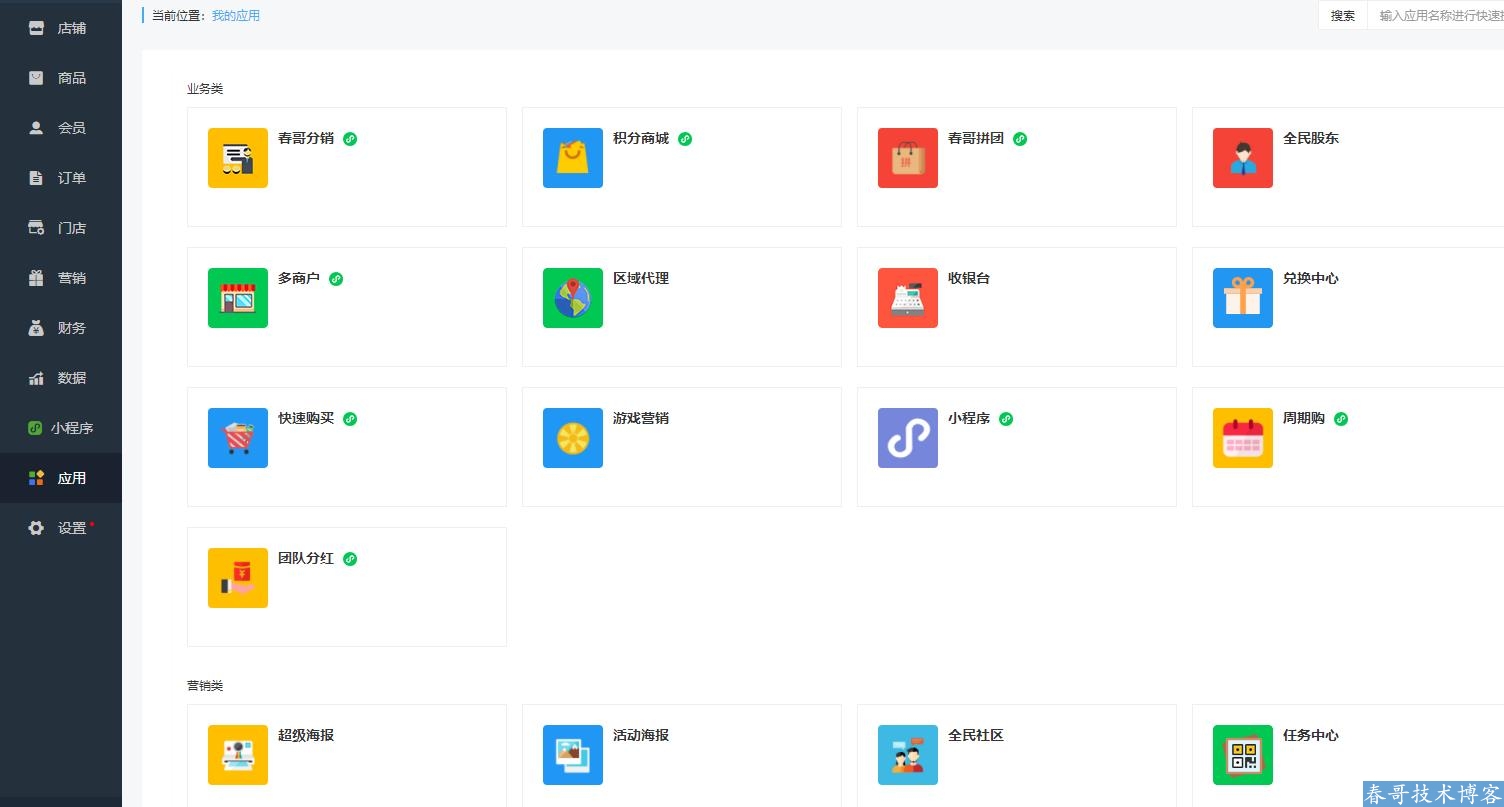Click the 搜索 button
The width and height of the screenshot is (1504, 807).
pyautogui.click(x=1343, y=16)
